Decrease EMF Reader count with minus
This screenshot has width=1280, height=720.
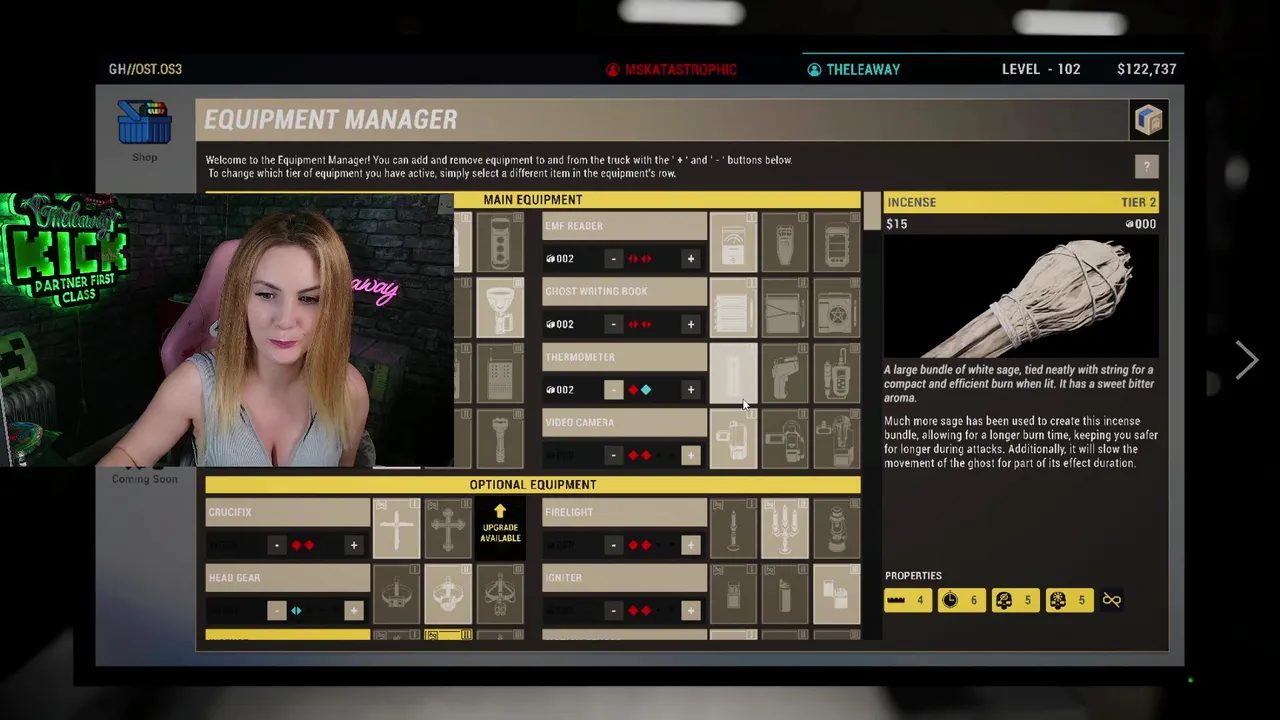coord(613,259)
